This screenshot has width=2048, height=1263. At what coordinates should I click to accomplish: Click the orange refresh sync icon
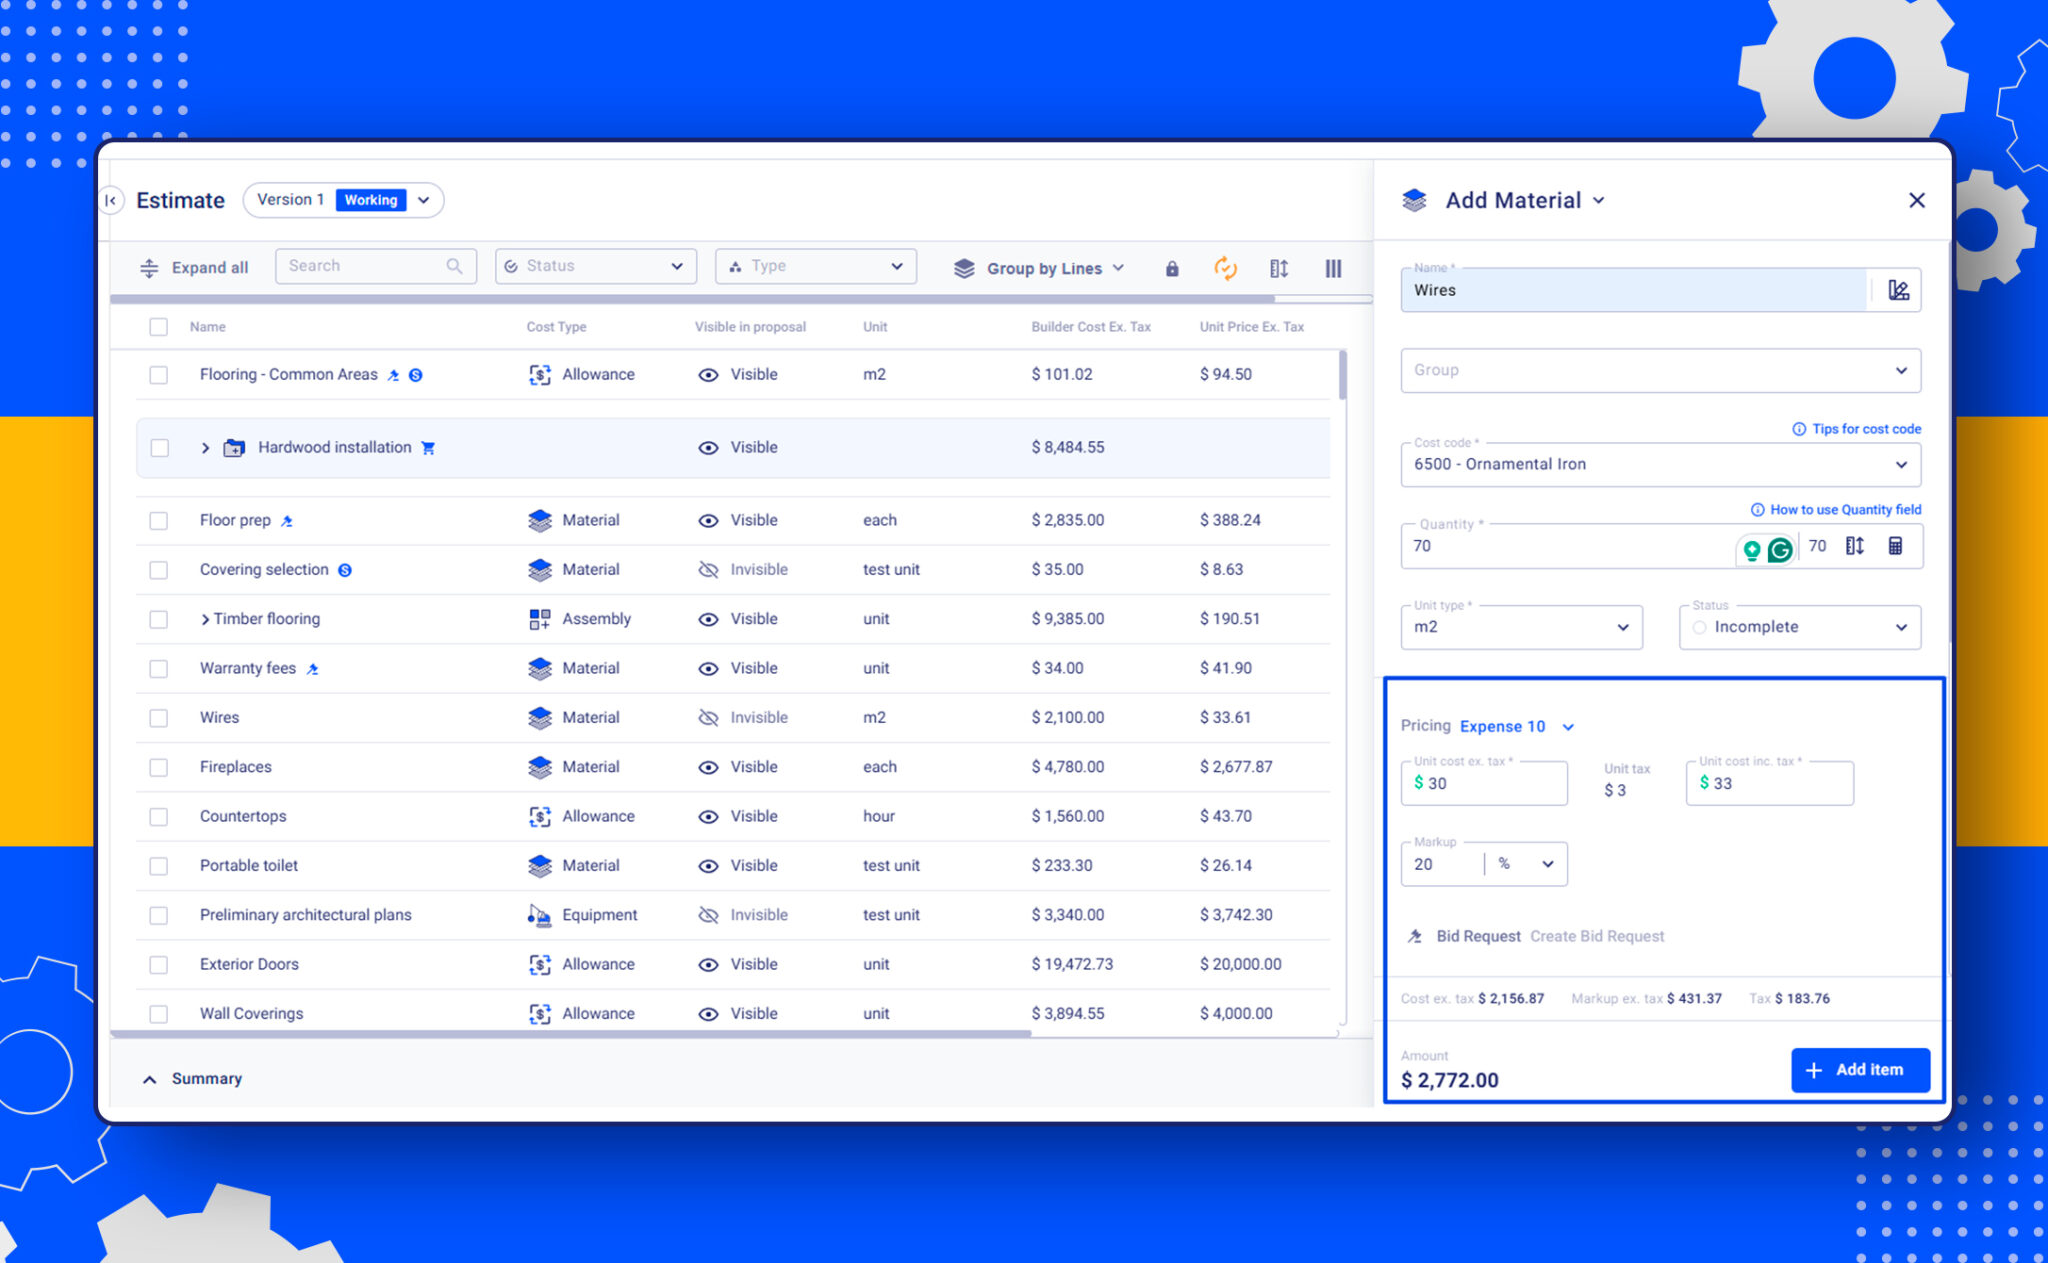click(x=1225, y=268)
